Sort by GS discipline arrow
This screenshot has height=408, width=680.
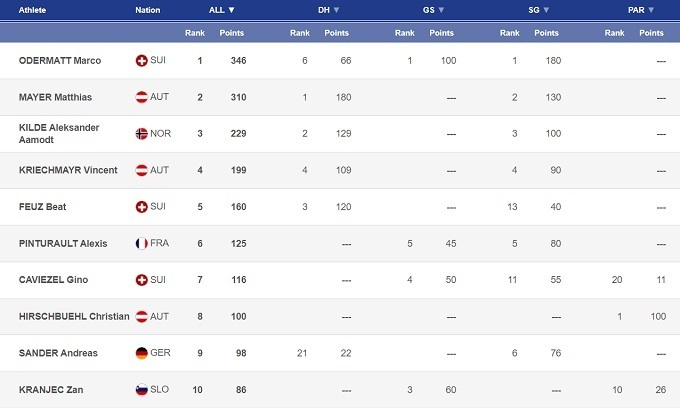point(441,10)
